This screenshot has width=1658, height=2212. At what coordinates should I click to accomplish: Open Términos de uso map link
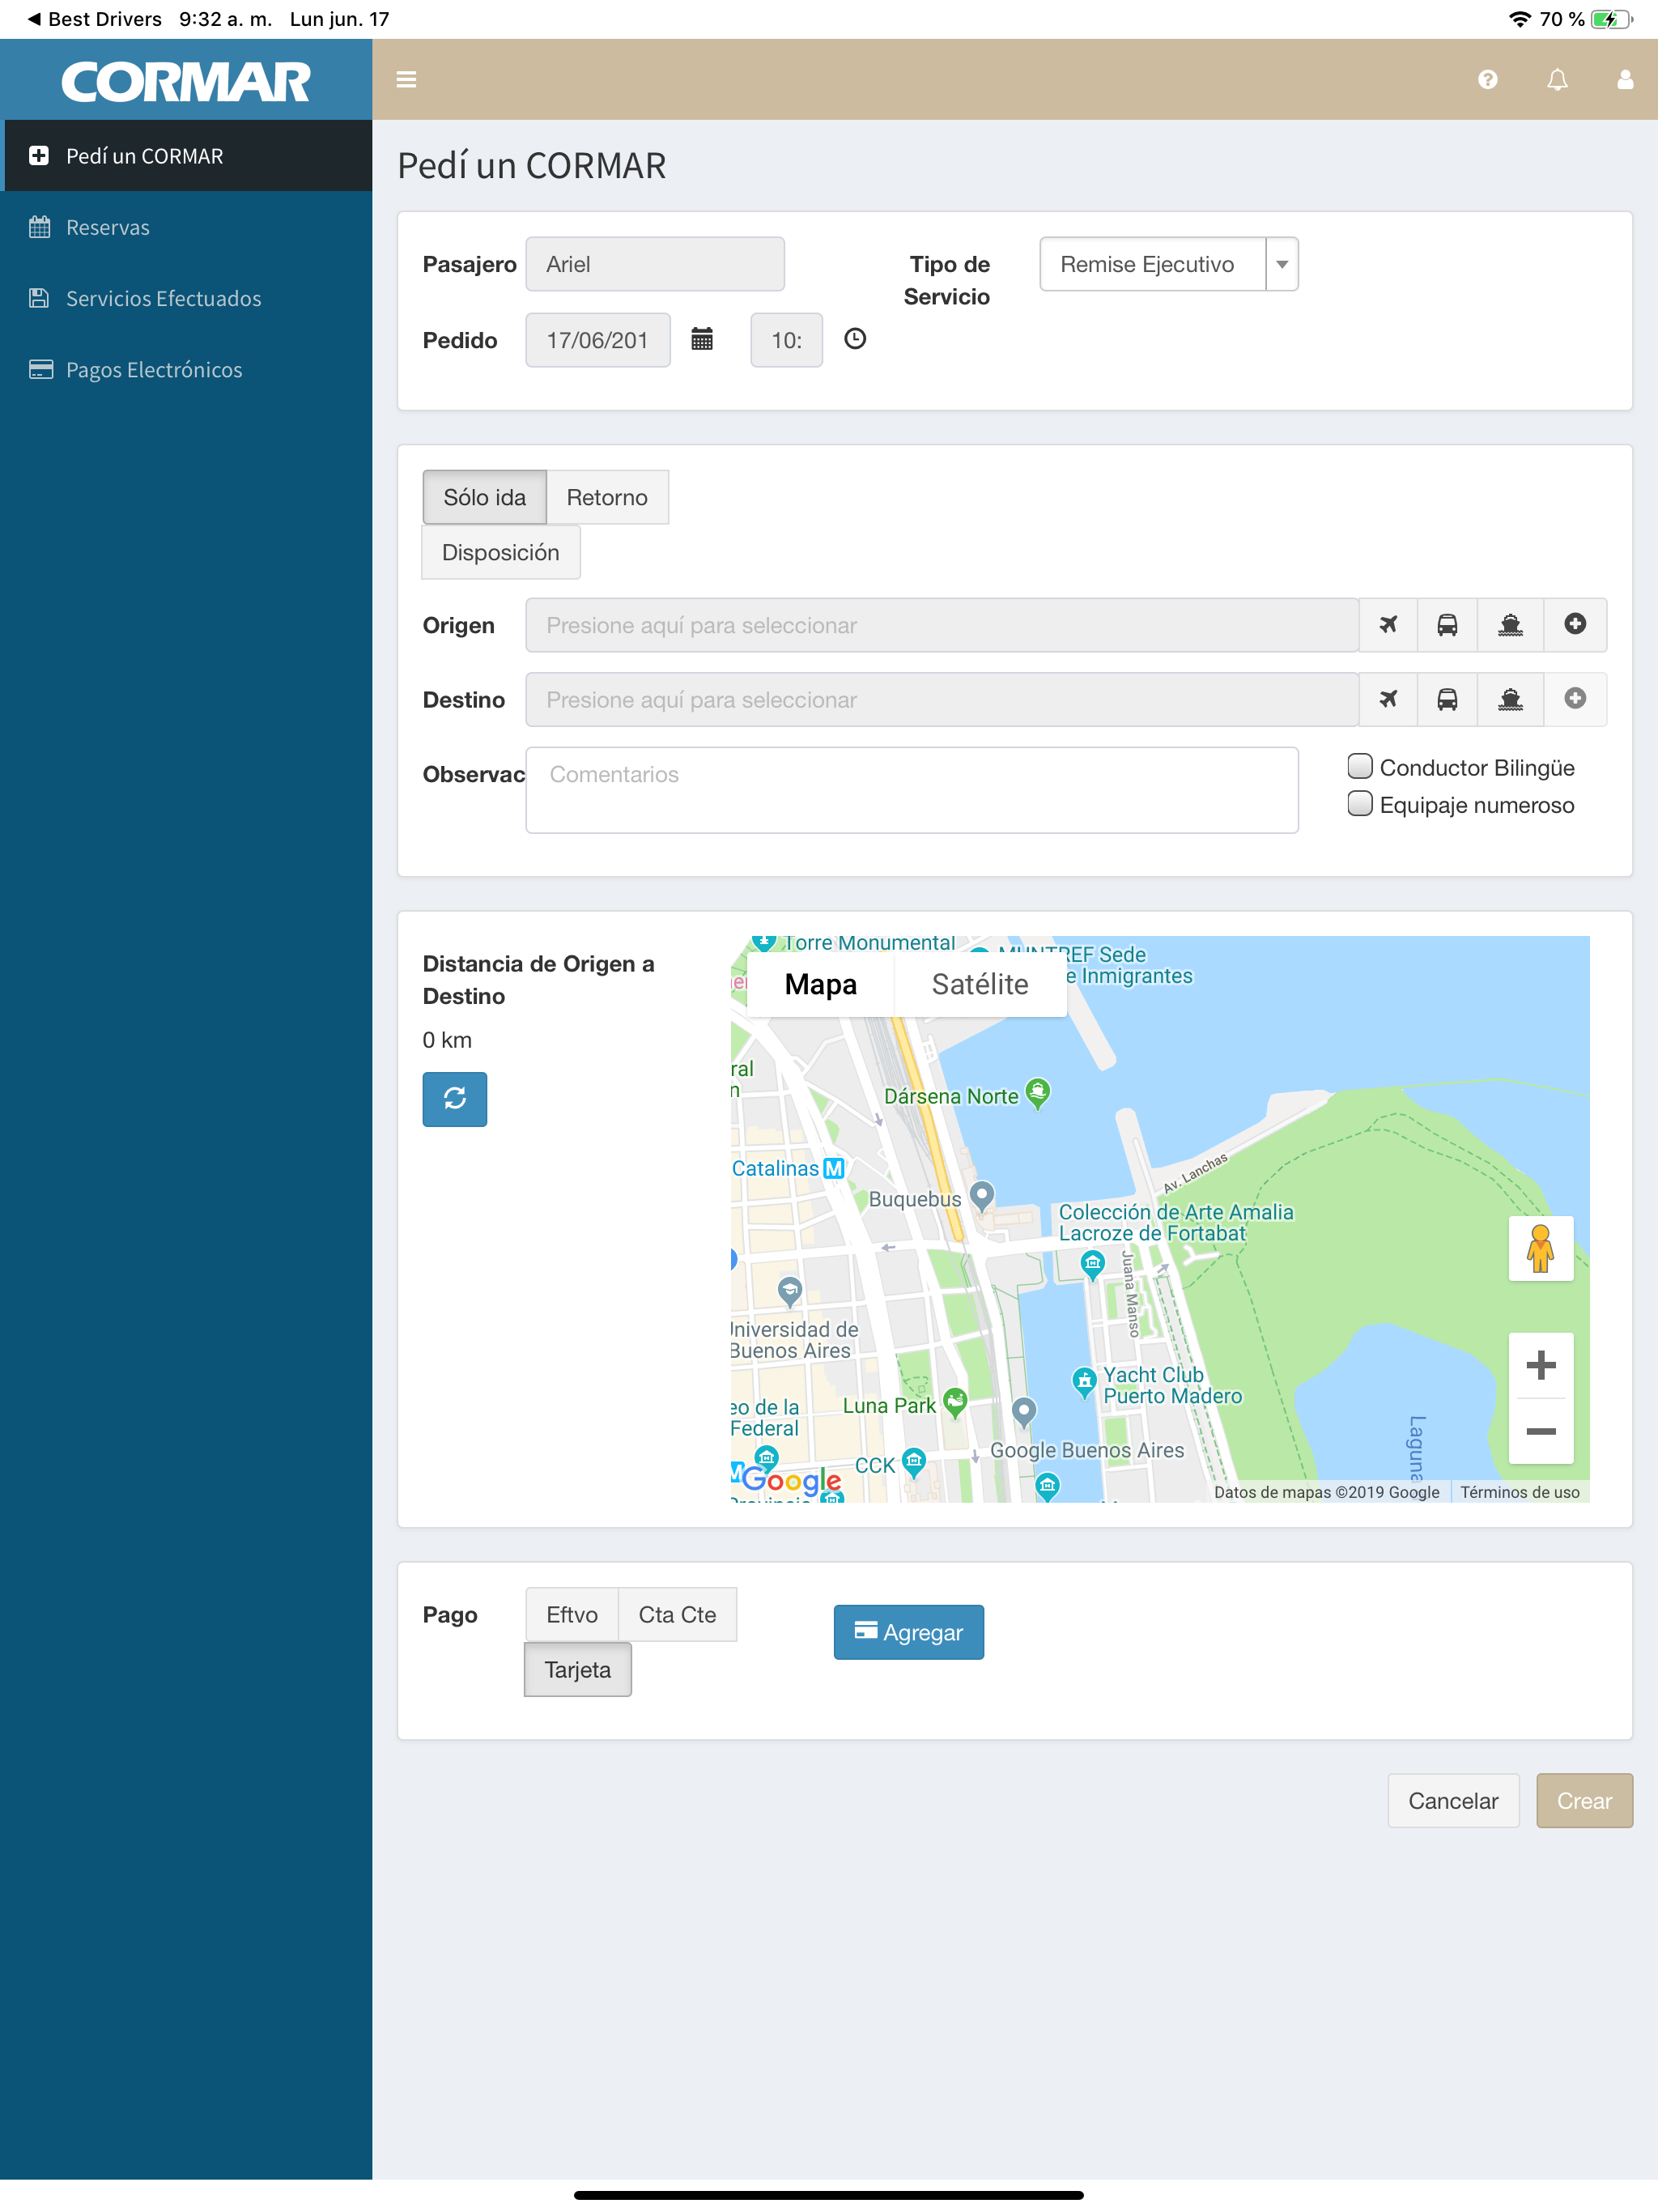[x=1519, y=1492]
